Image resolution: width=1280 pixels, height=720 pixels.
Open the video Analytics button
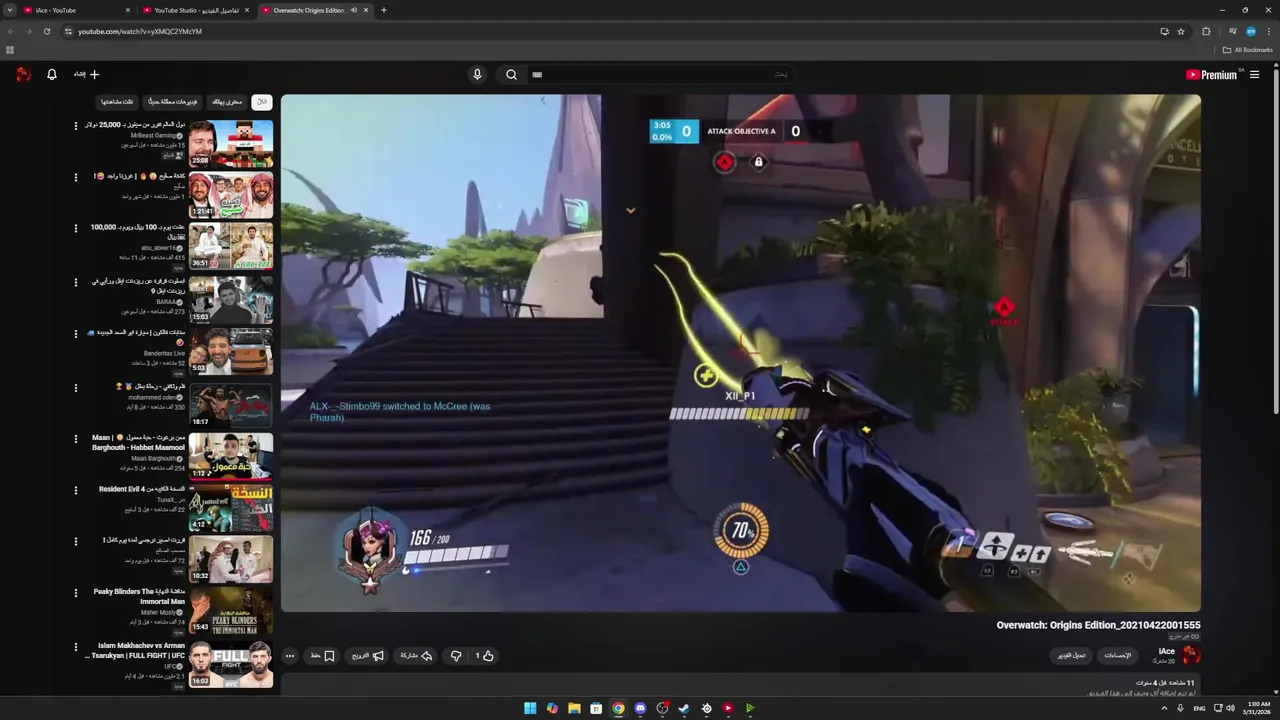point(1117,656)
